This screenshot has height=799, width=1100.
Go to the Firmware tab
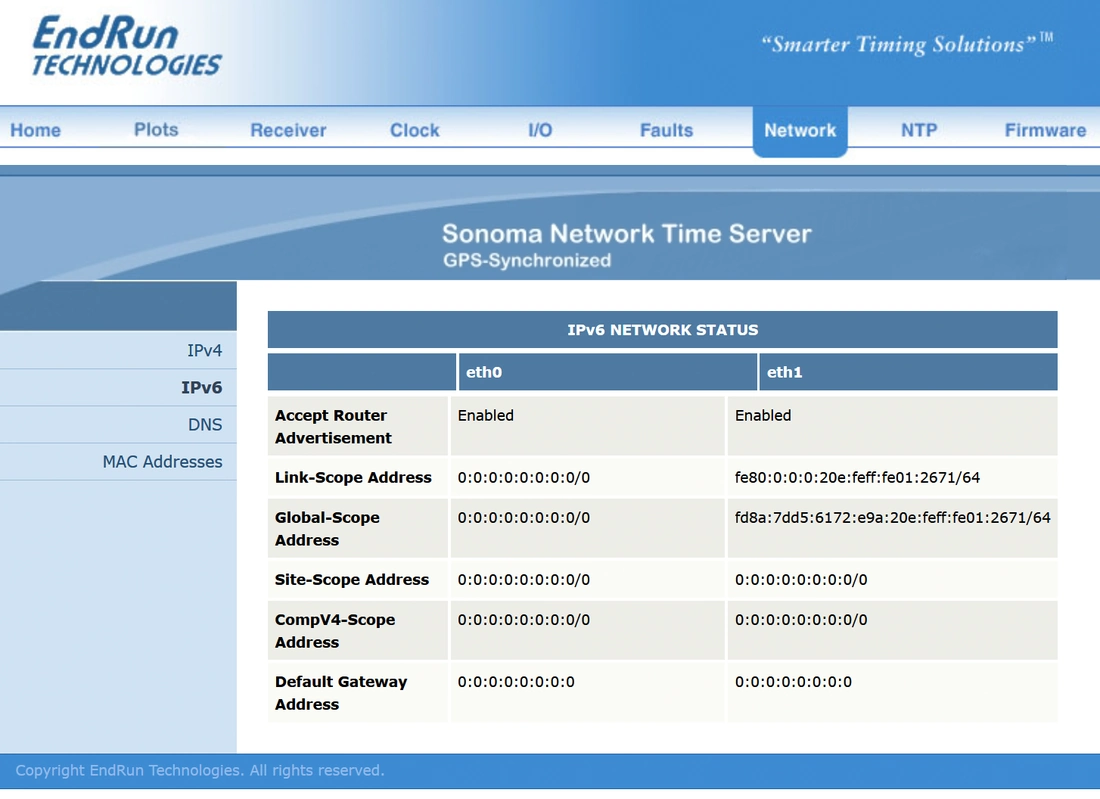point(1045,130)
